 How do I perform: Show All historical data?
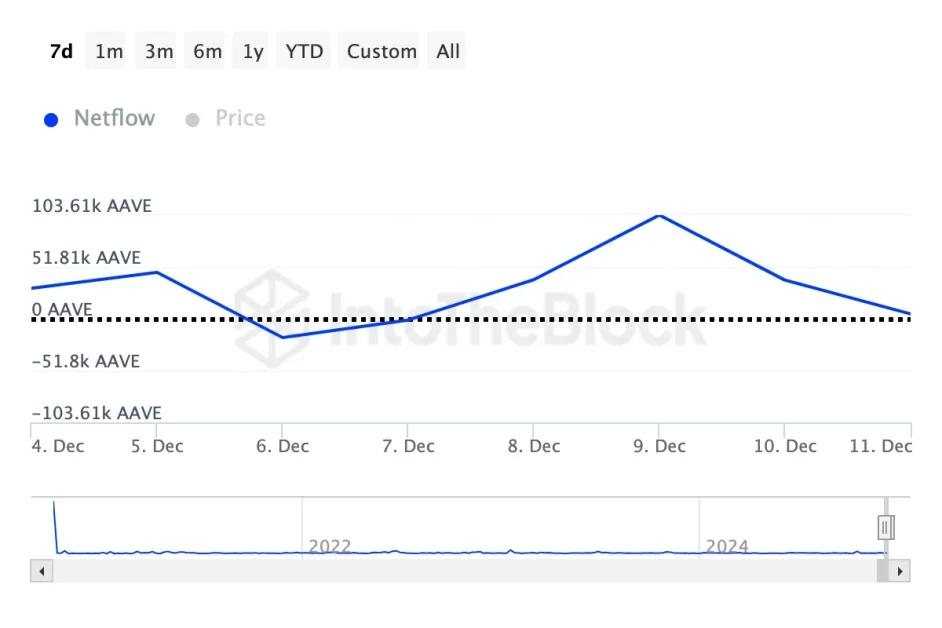448,51
